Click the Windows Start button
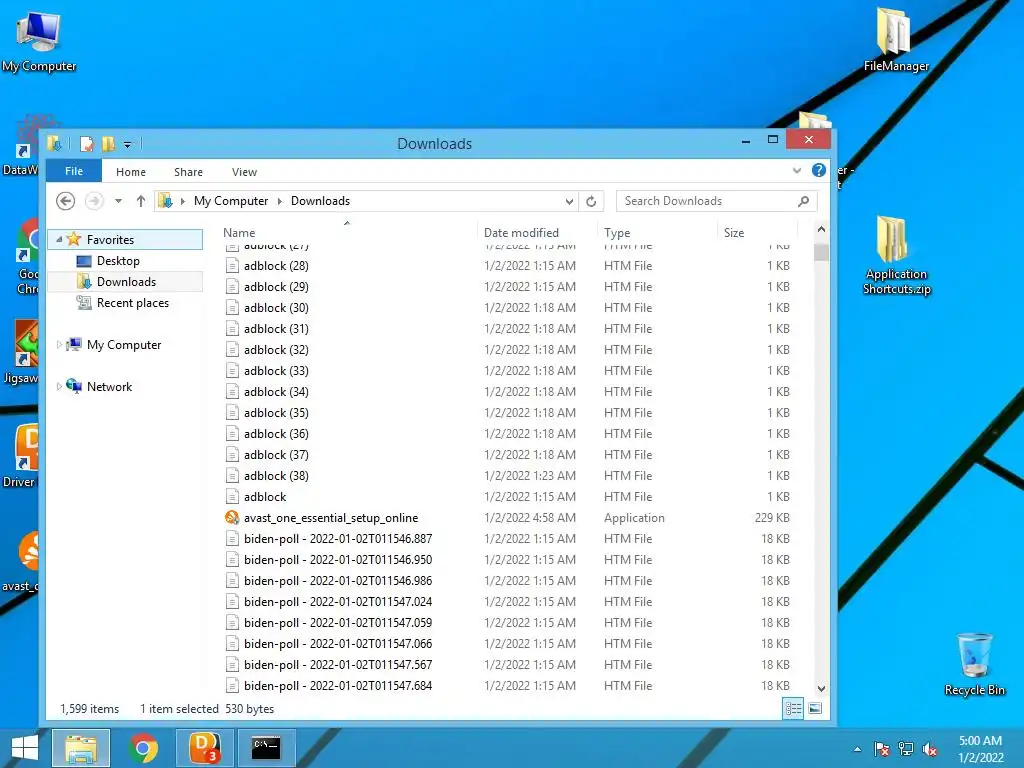Image resolution: width=1024 pixels, height=768 pixels. coord(24,748)
